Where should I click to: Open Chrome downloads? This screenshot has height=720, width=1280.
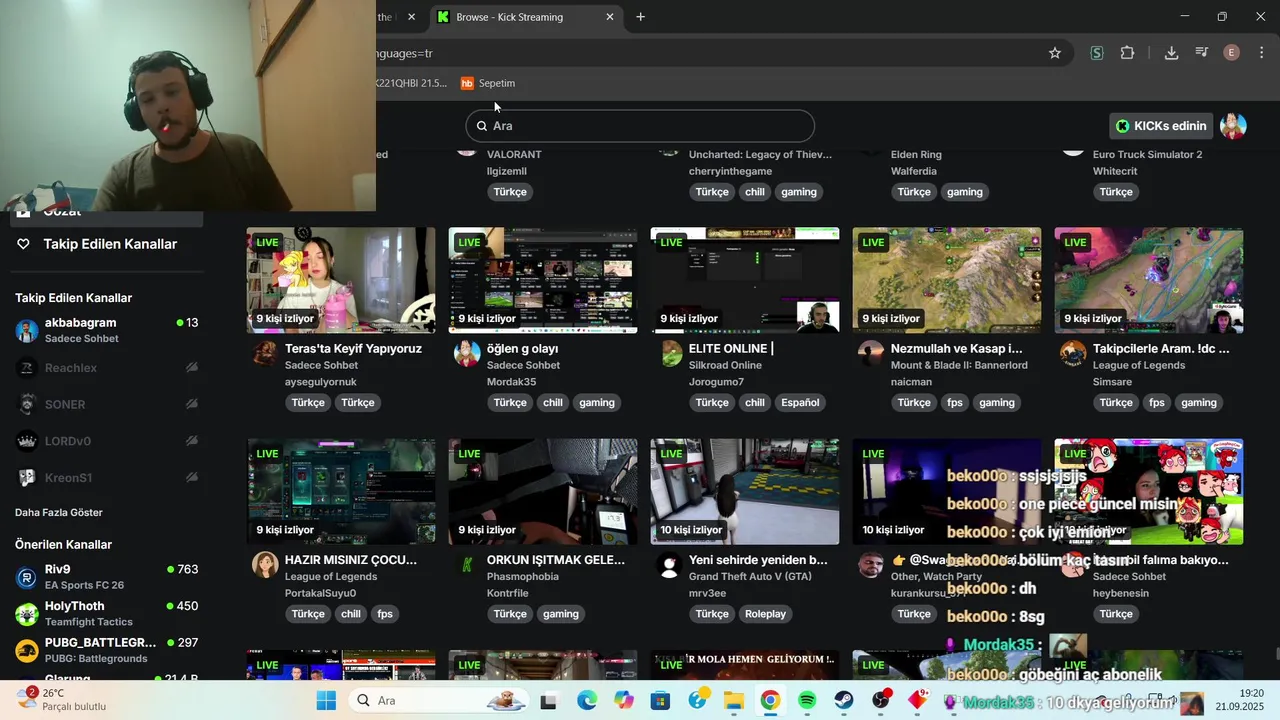(x=1171, y=53)
